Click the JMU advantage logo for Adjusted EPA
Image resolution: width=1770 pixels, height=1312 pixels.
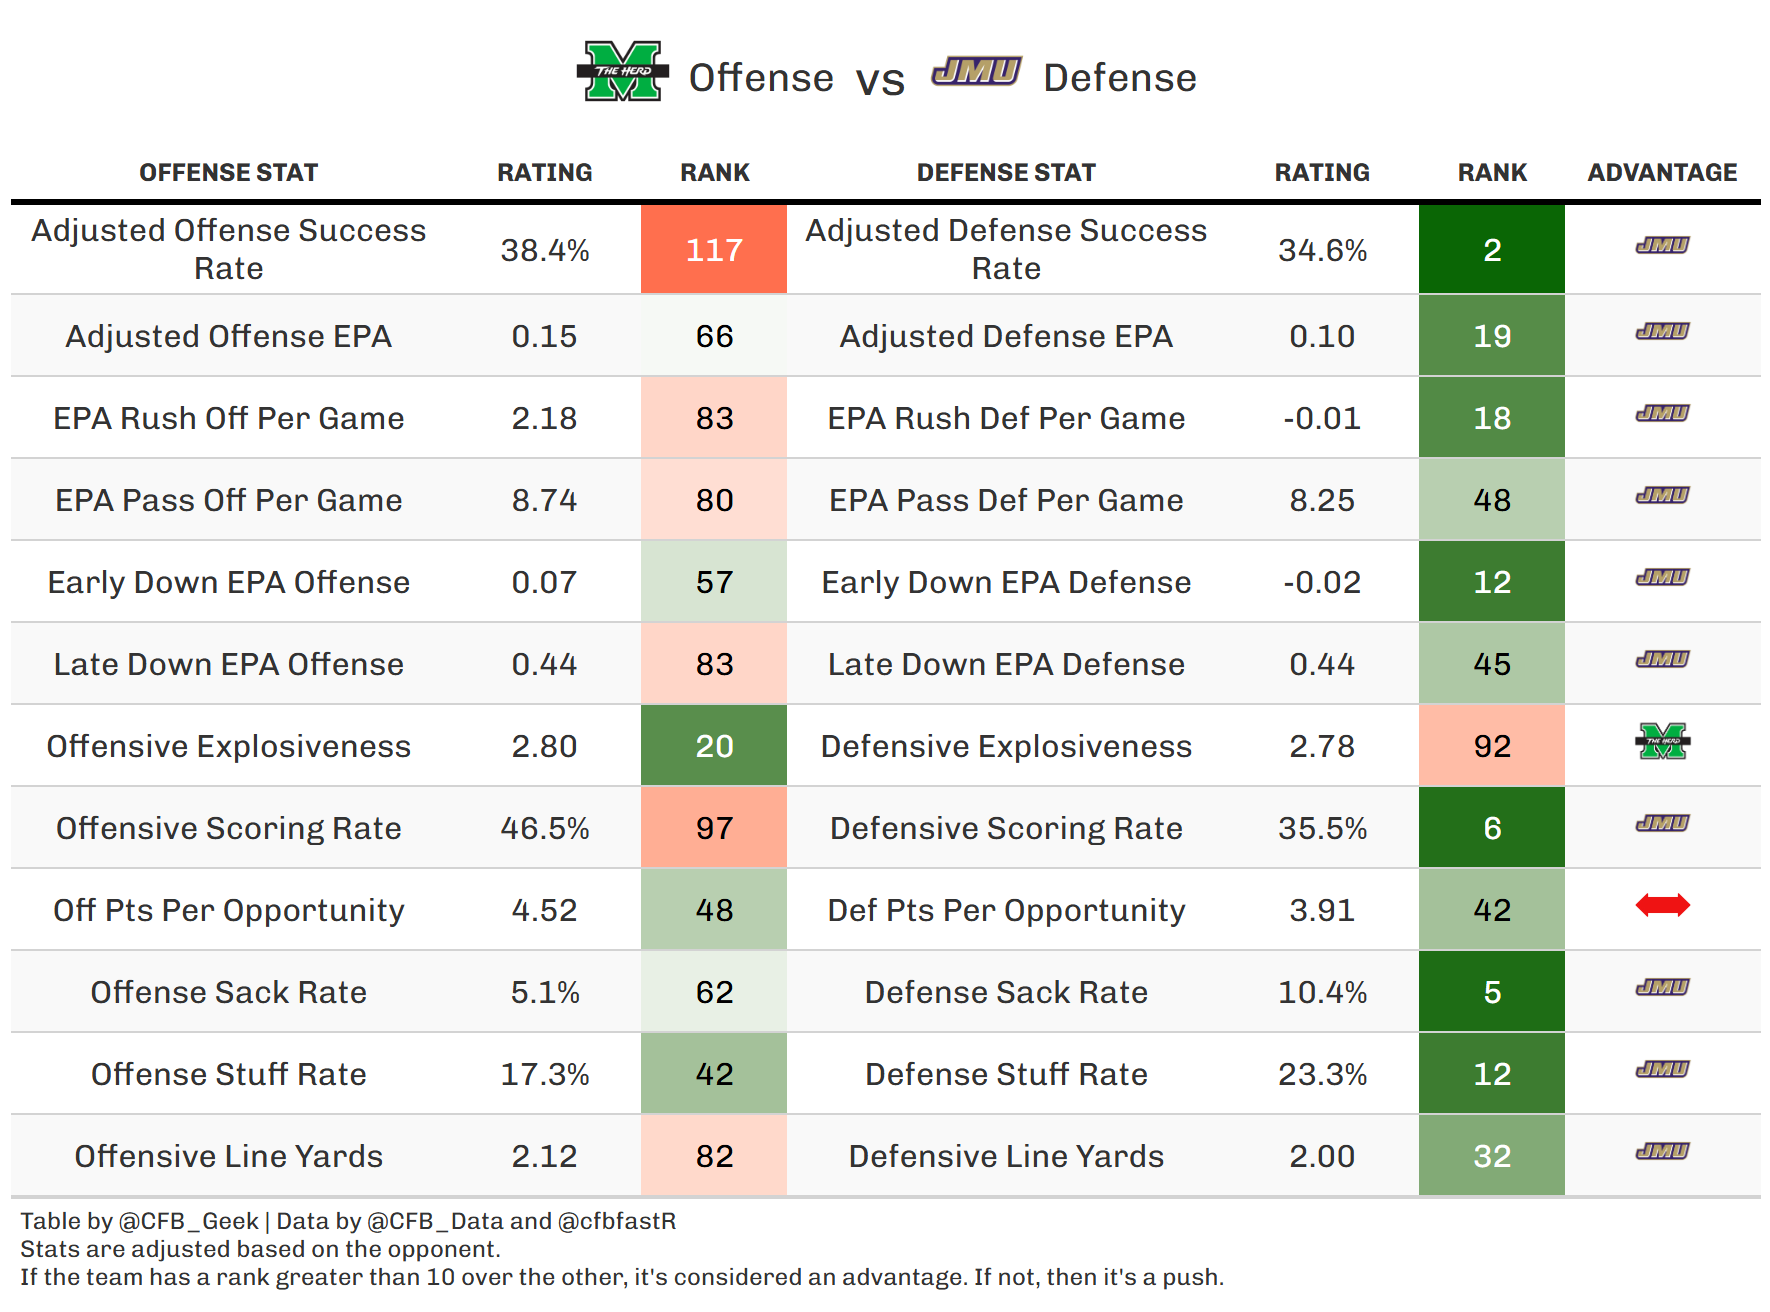point(1662,332)
